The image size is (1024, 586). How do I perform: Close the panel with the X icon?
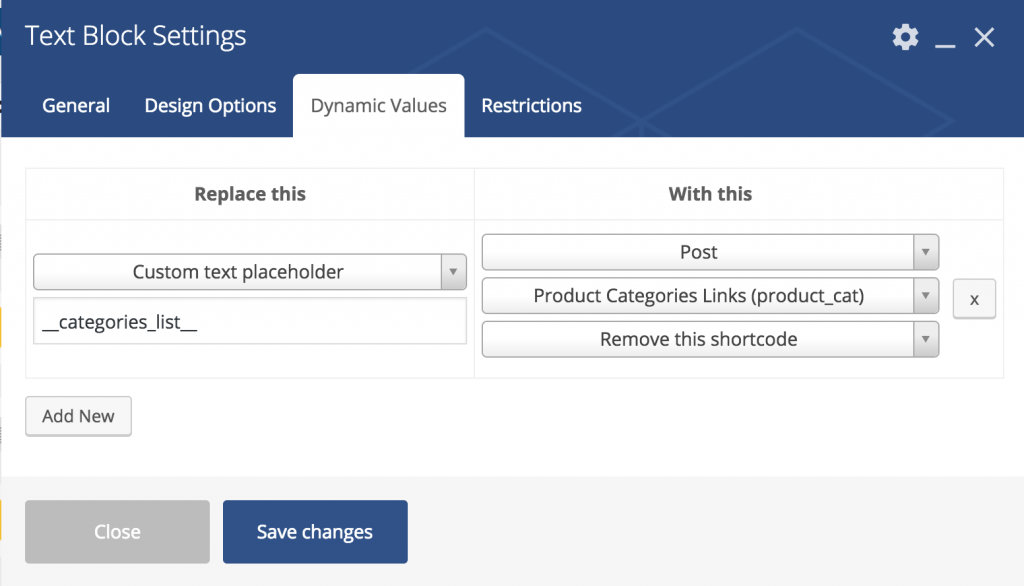pyautogui.click(x=984, y=37)
